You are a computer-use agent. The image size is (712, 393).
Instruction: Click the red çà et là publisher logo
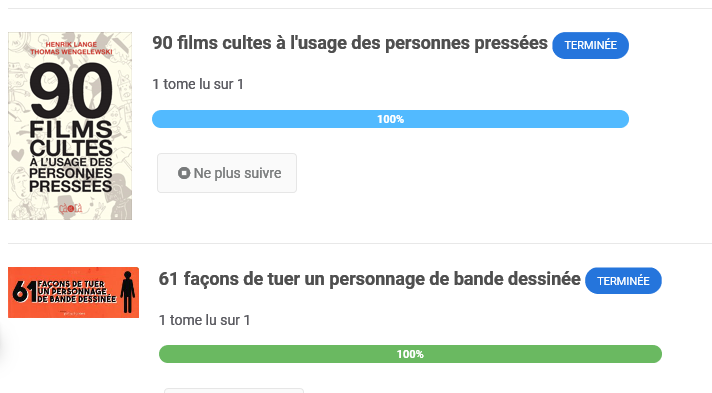pyautogui.click(x=70, y=209)
